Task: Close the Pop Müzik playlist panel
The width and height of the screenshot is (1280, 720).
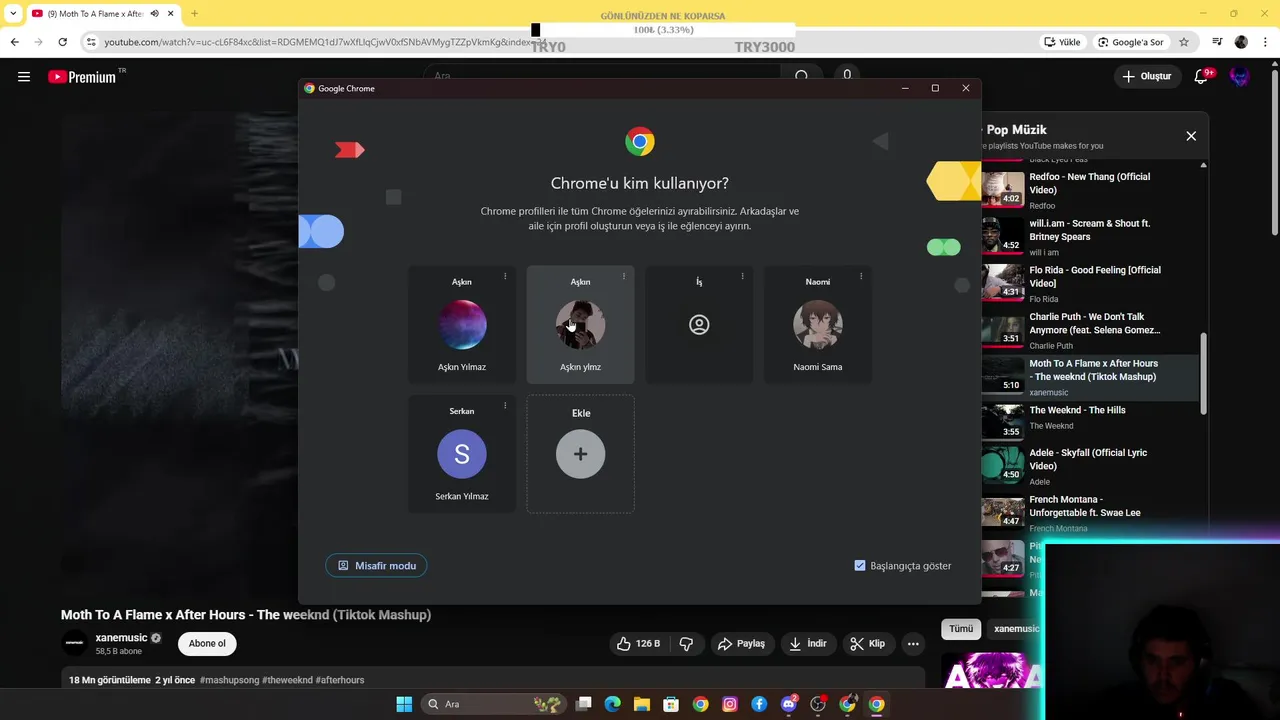Action: 1191,136
